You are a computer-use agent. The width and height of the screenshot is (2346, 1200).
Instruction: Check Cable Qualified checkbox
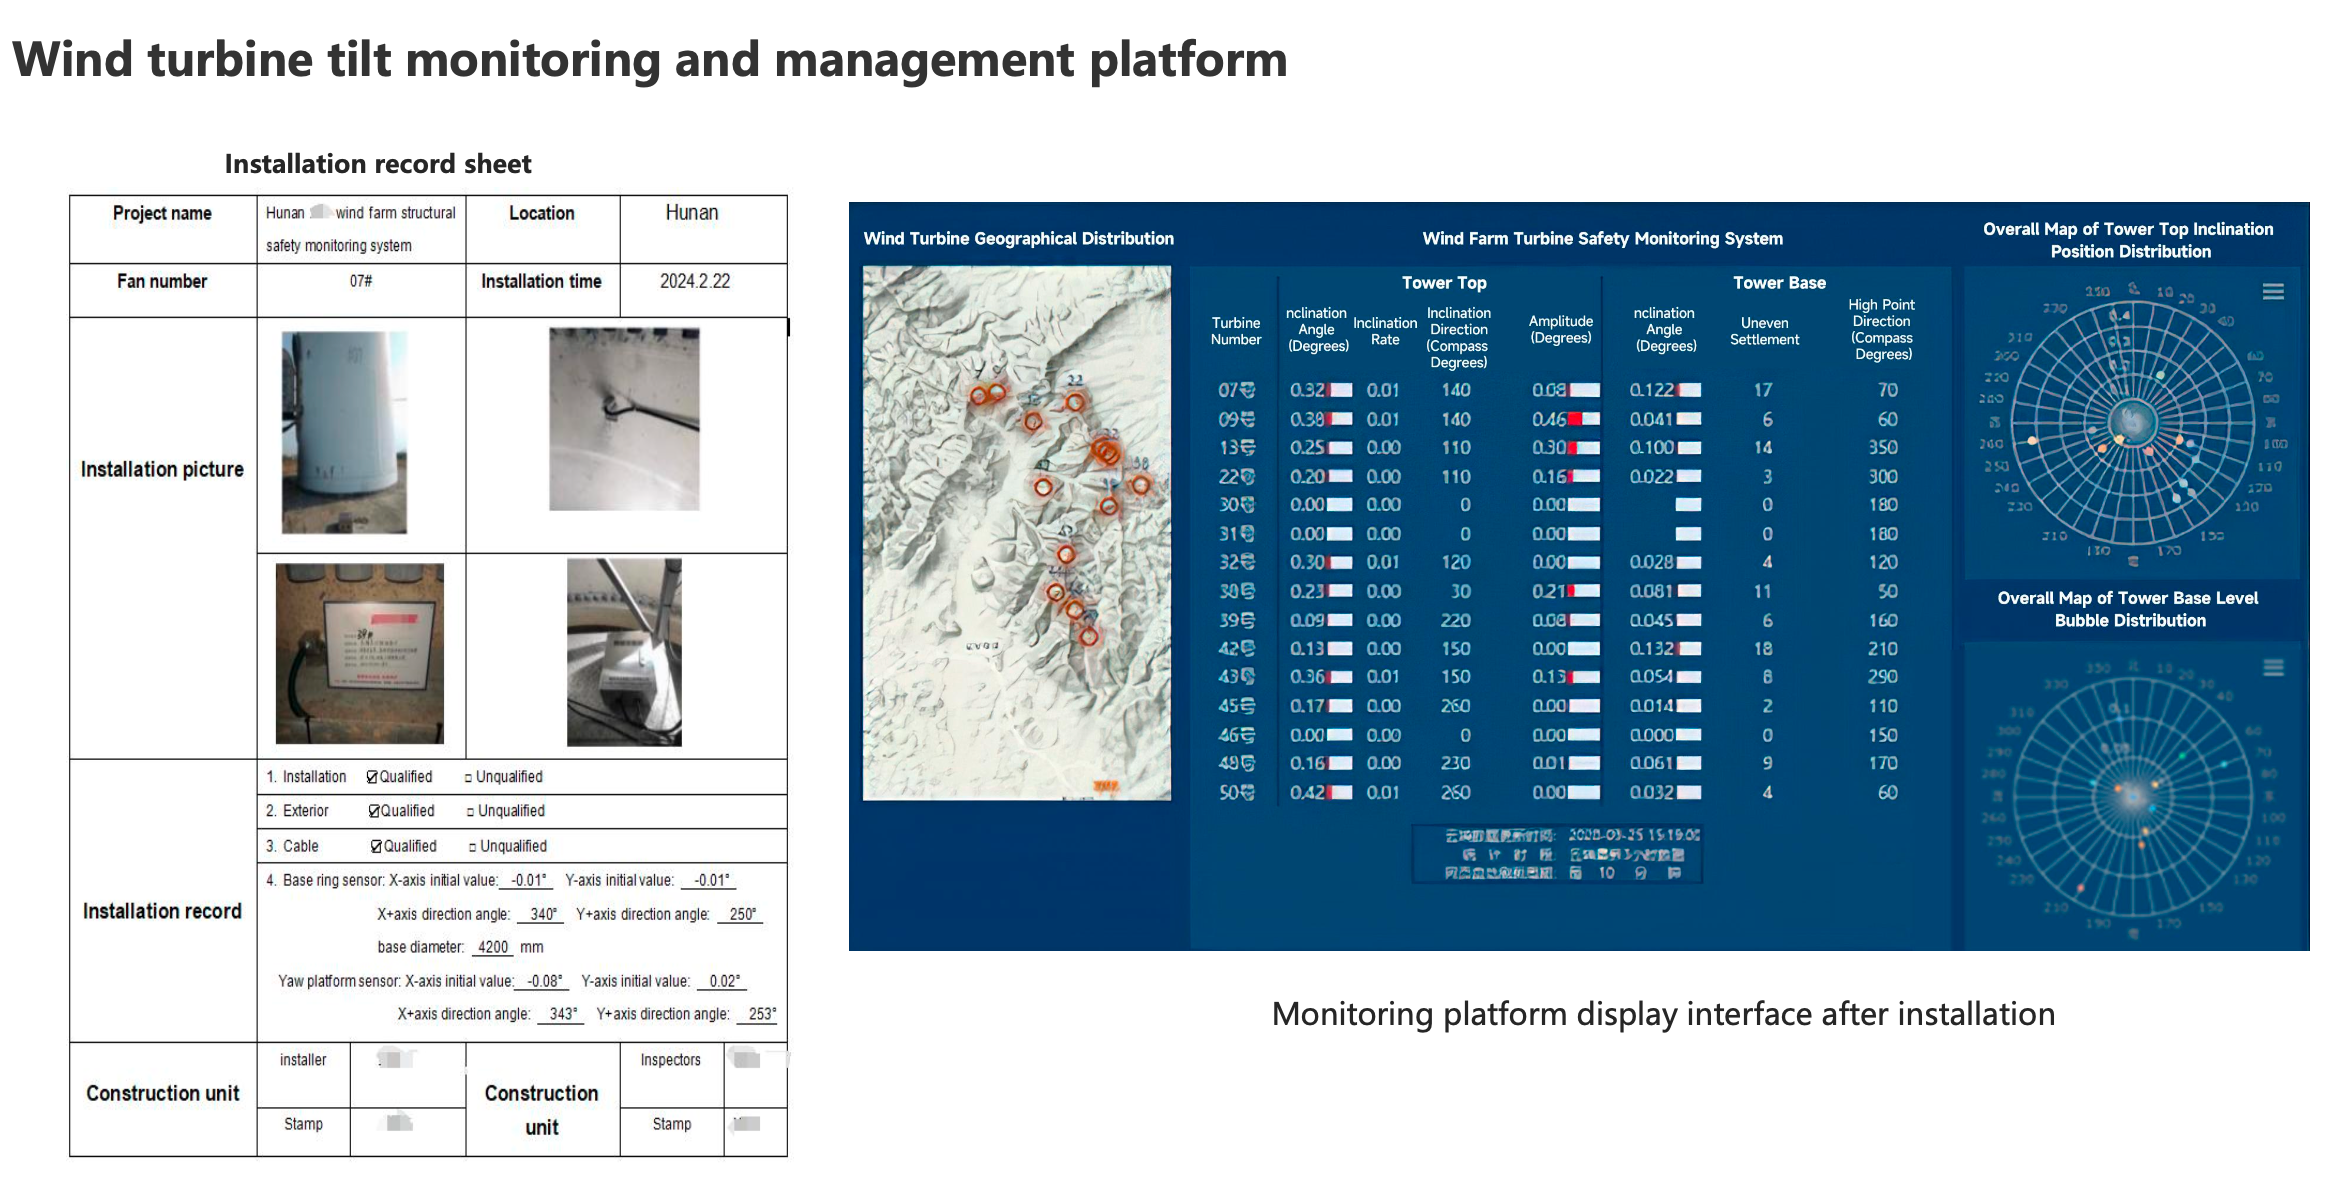[x=376, y=847]
